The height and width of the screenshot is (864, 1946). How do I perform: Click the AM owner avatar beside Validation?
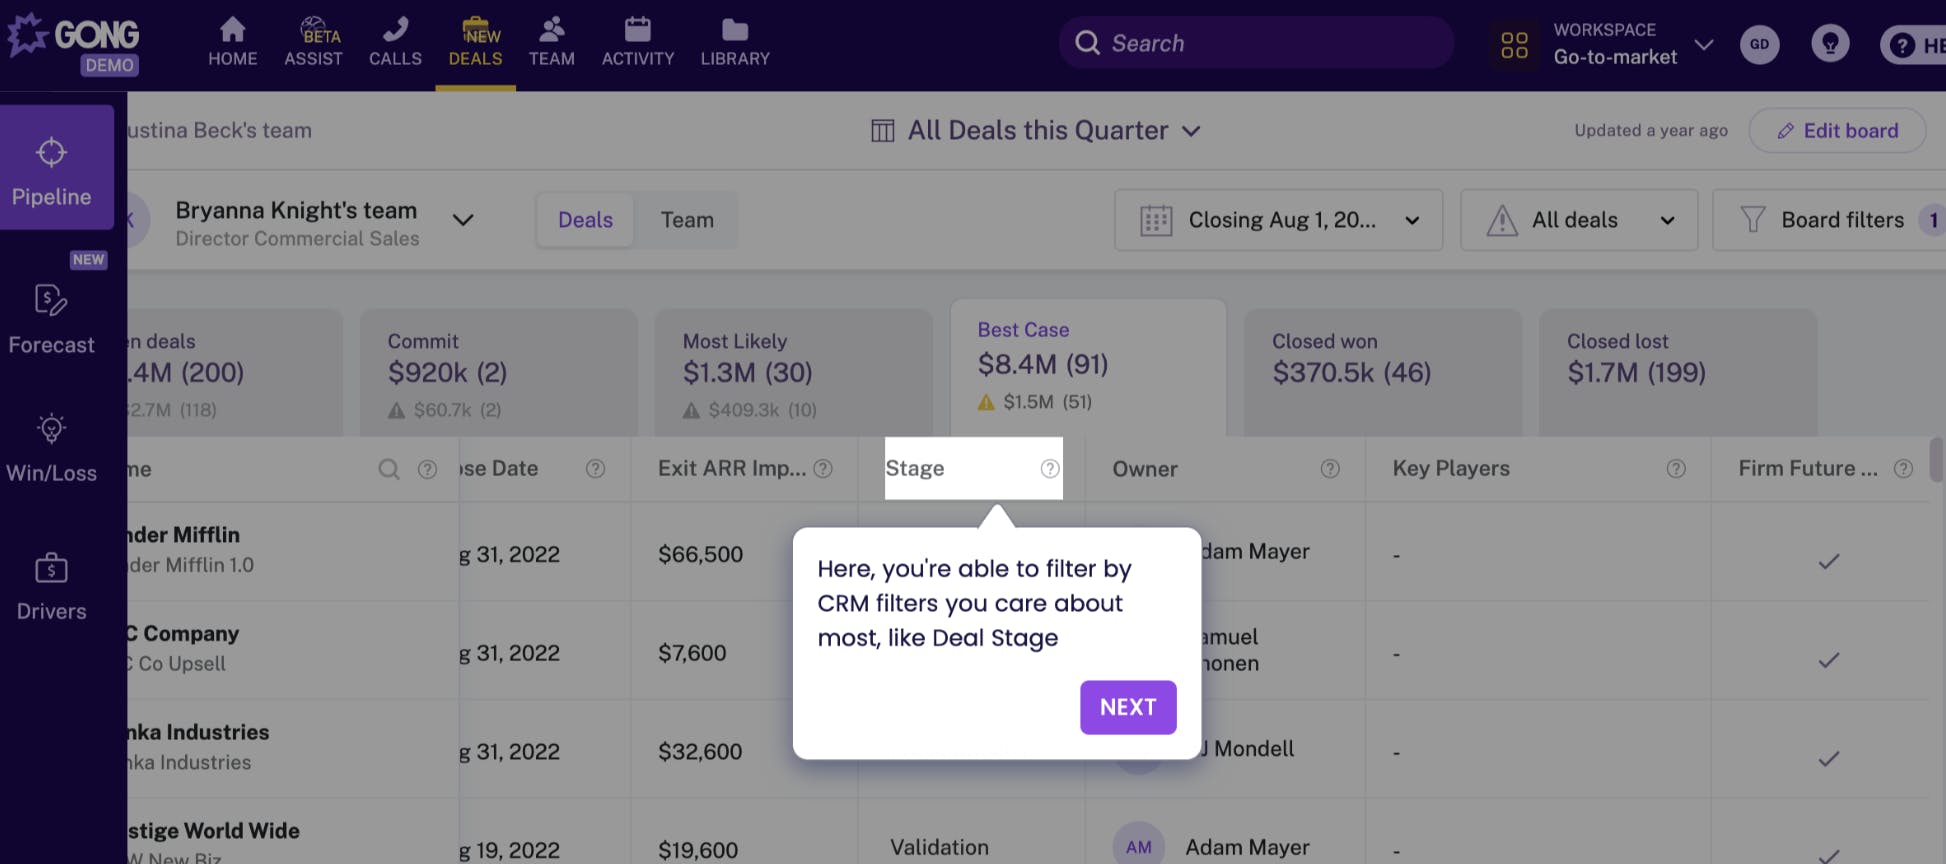(1139, 847)
